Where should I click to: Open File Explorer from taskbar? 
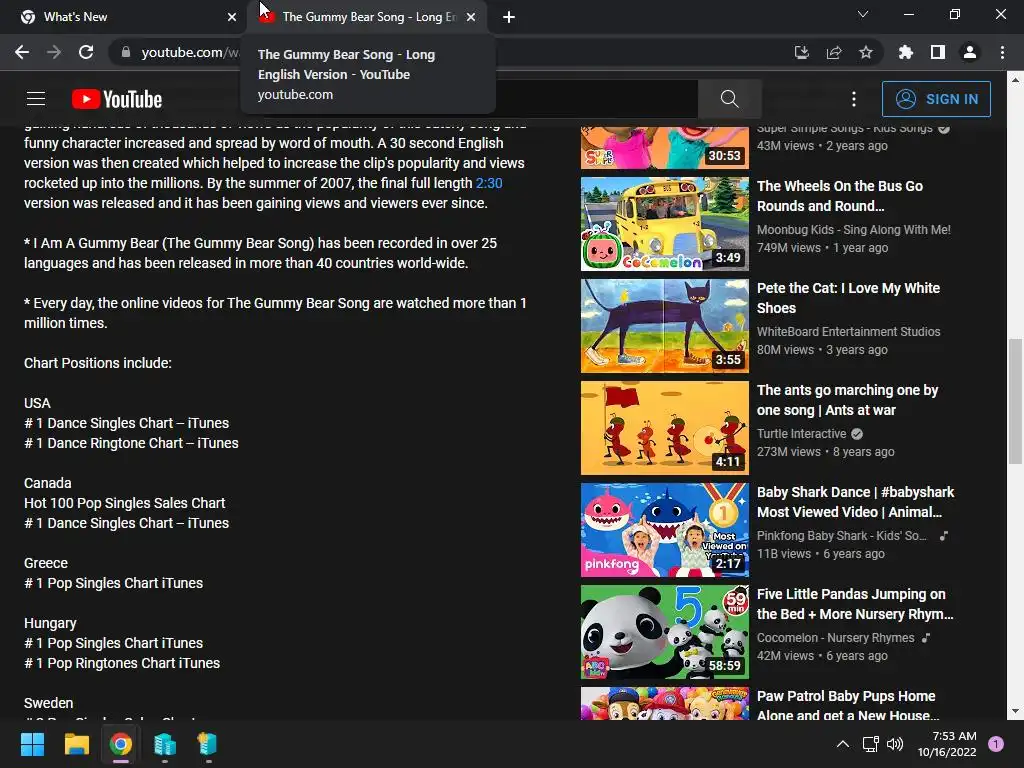point(76,744)
